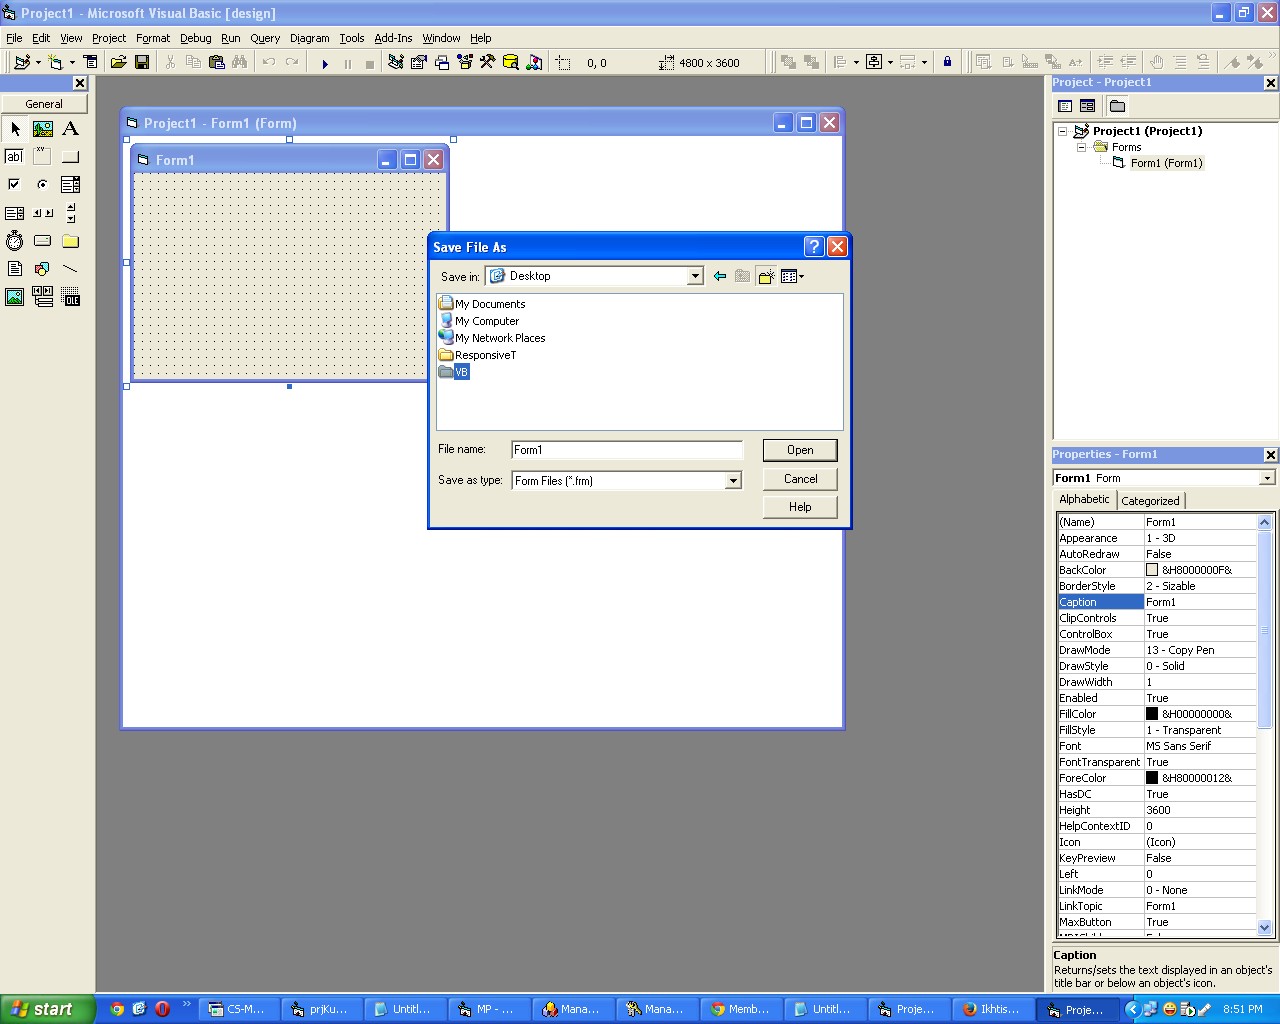
Task: Select the TextBox control tool
Action: click(14, 155)
